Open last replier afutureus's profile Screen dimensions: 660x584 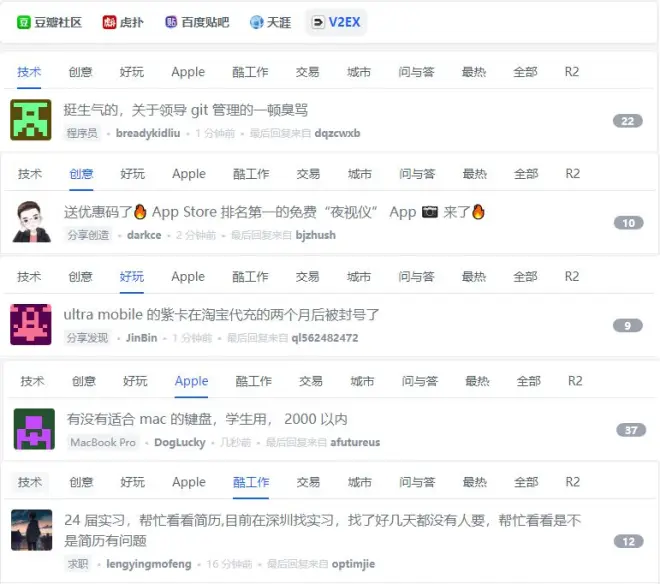355,443
